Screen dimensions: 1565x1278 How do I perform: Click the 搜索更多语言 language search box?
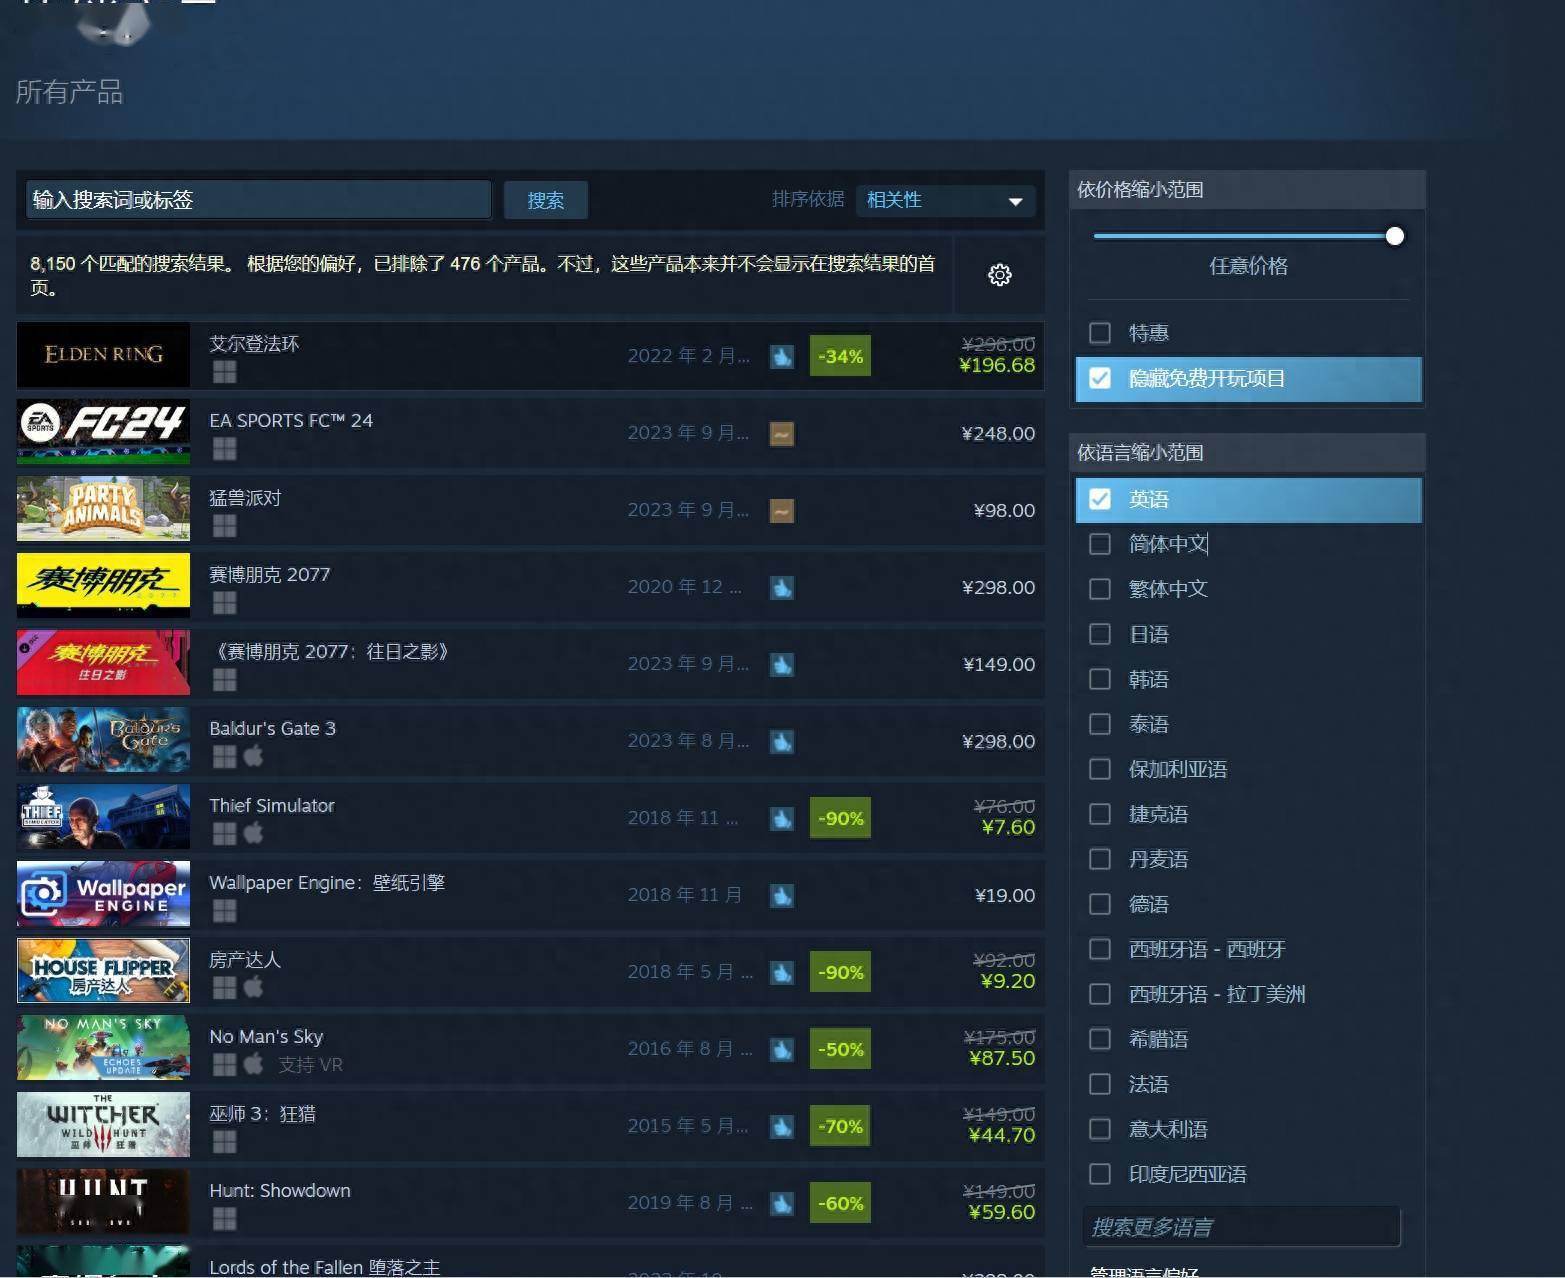(1242, 1227)
